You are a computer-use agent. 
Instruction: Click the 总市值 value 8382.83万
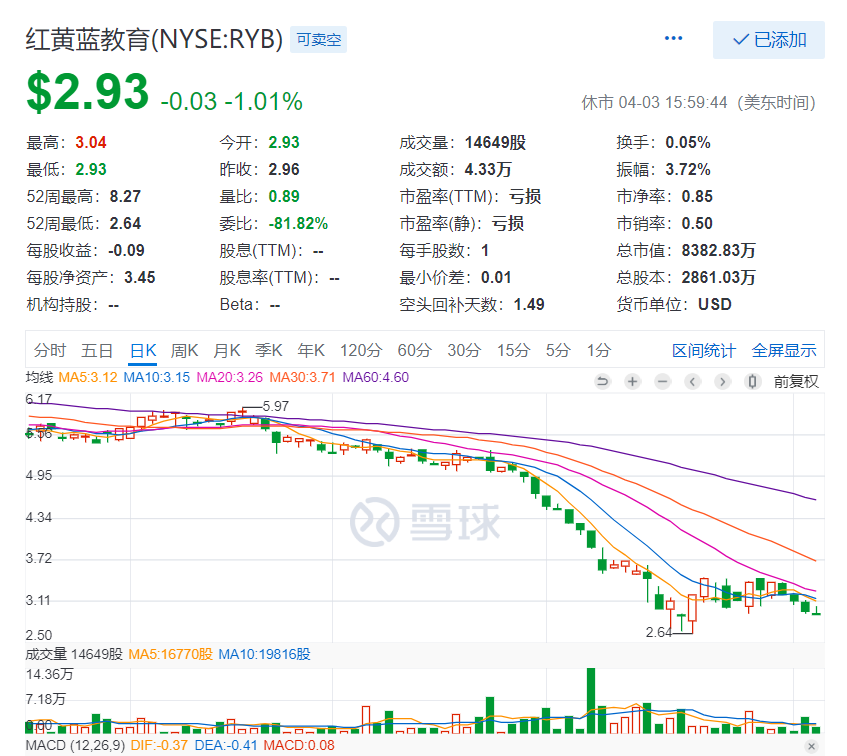(718, 250)
